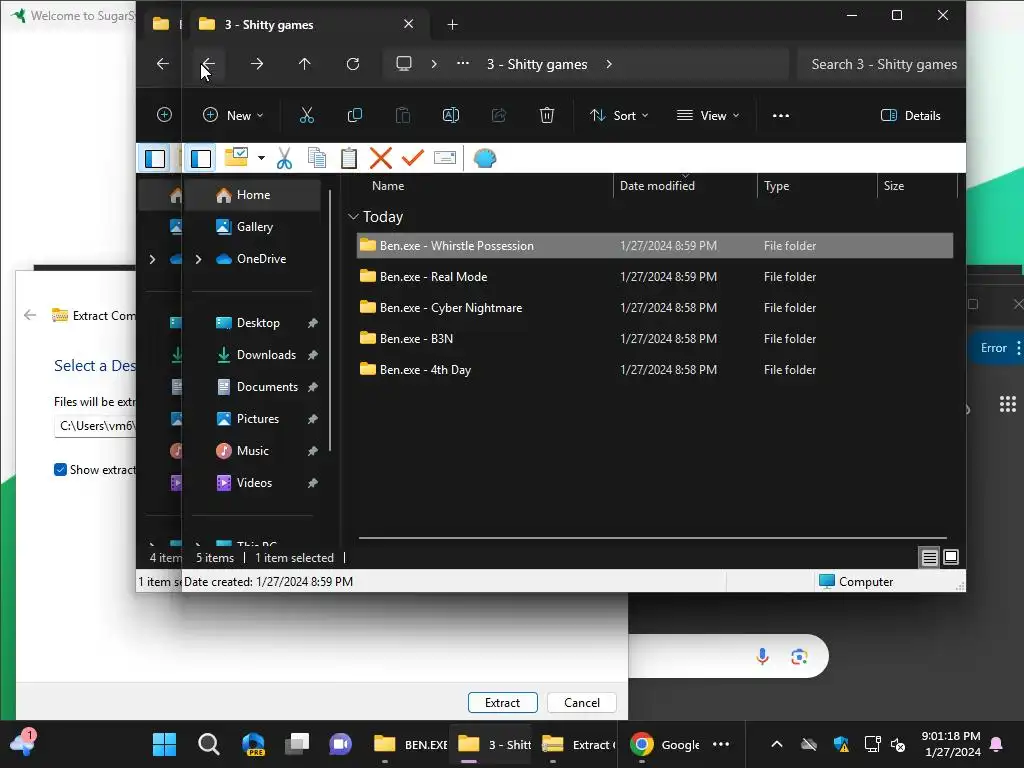This screenshot has height=768, width=1024.
Task: Go up one folder level arrow
Action: pos(304,64)
